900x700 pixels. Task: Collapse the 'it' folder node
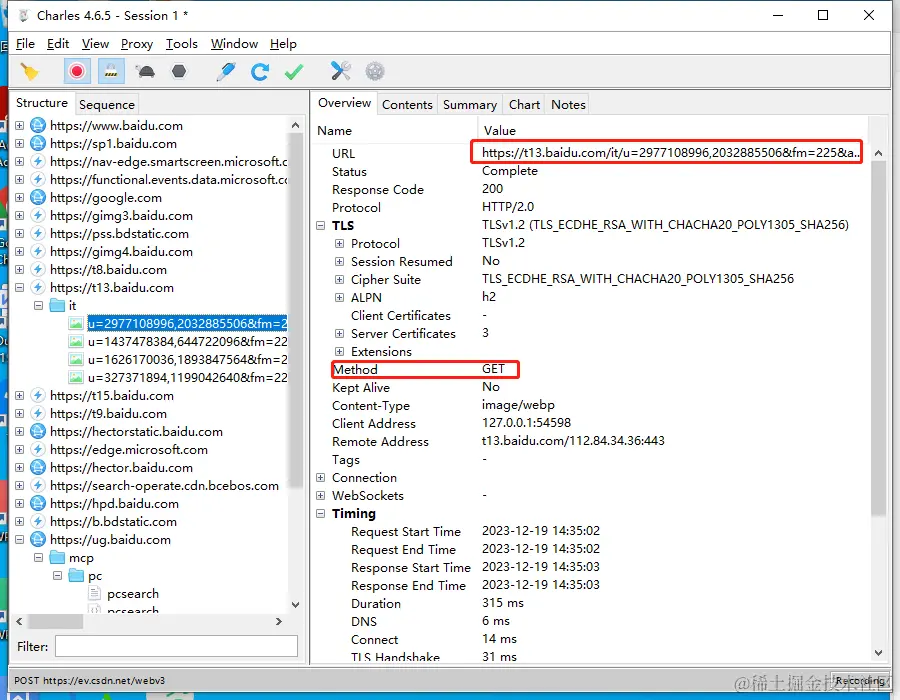tap(38, 305)
